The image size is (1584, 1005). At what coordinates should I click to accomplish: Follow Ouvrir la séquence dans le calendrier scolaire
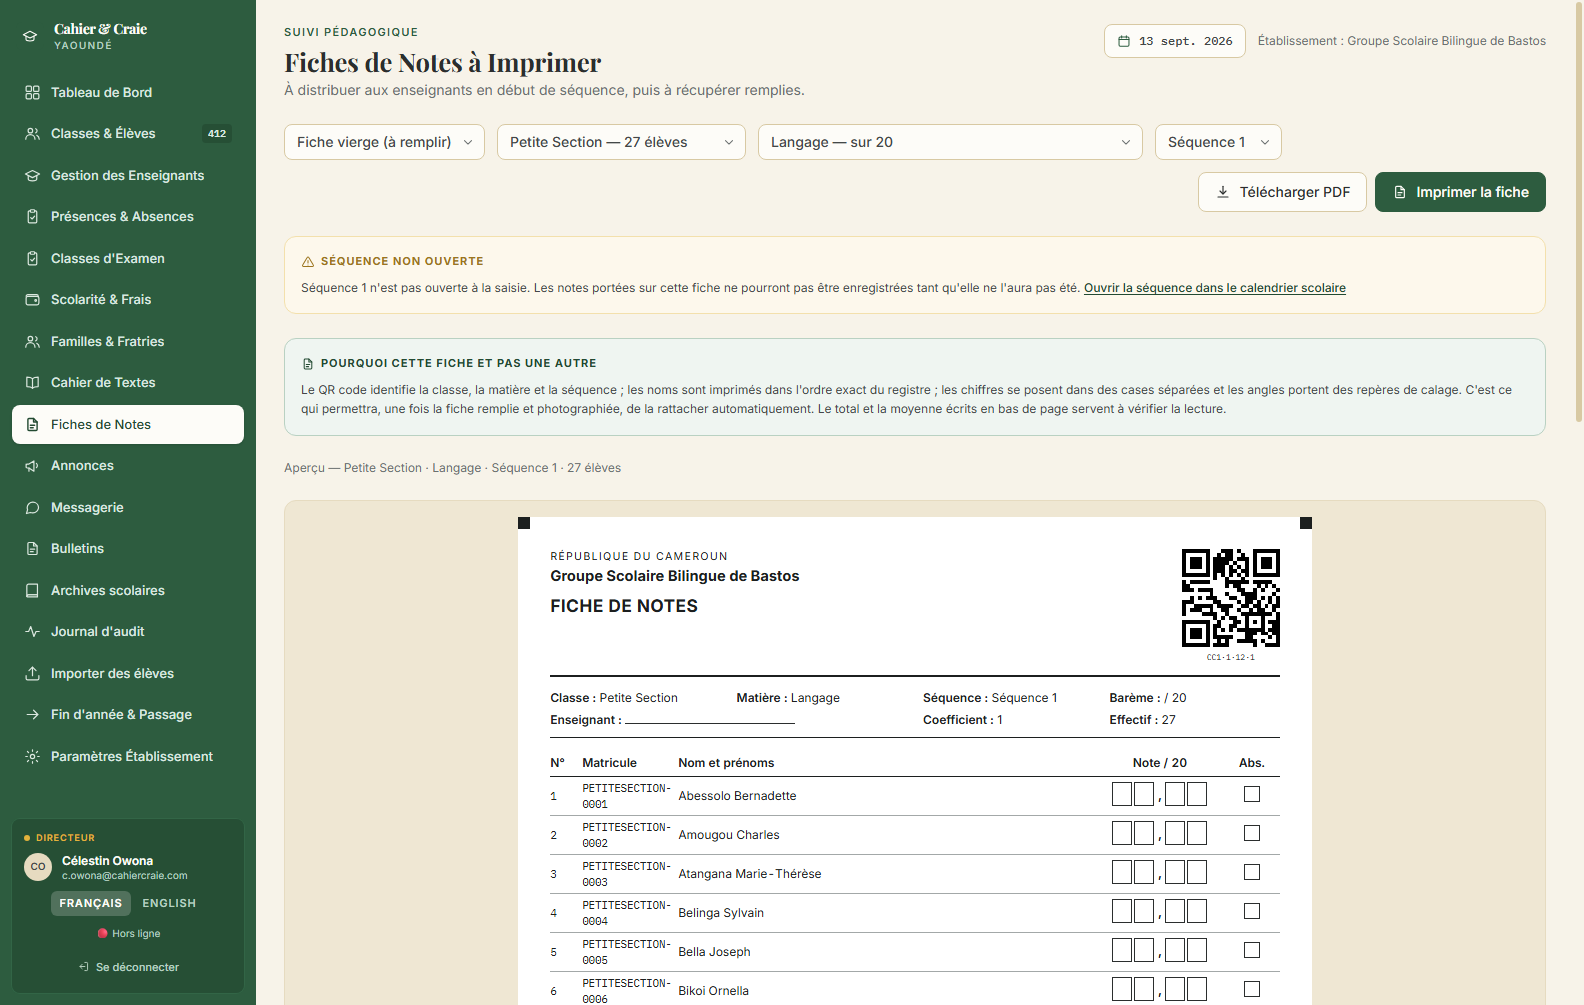pos(1215,288)
